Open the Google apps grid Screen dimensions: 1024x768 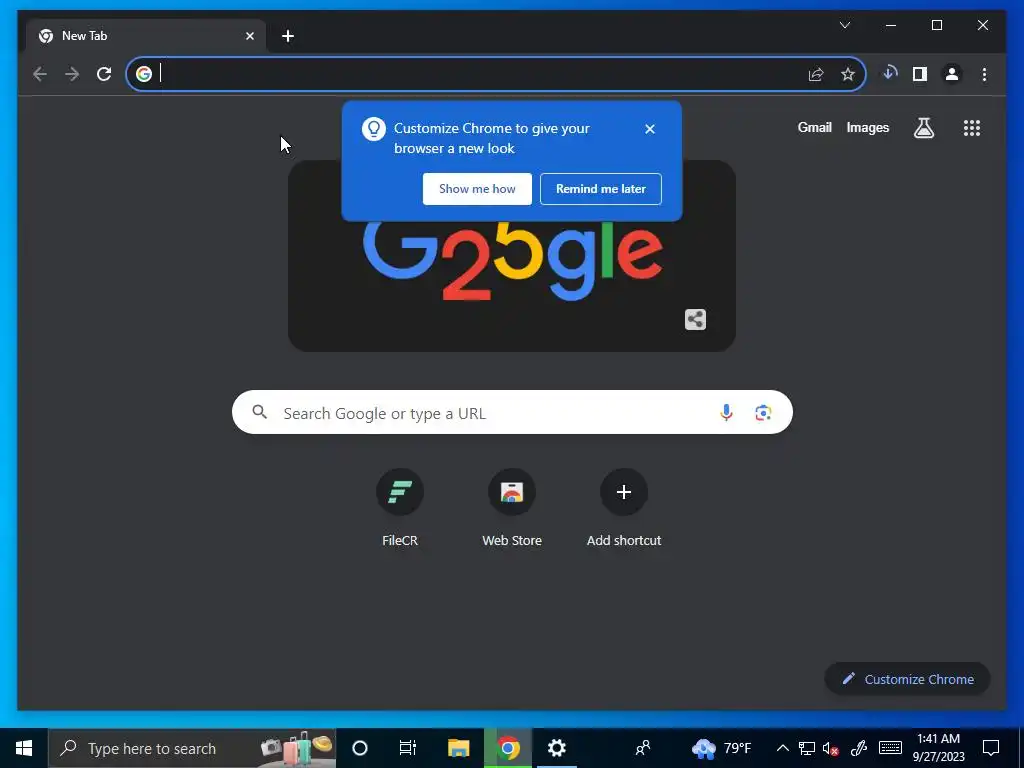click(972, 128)
